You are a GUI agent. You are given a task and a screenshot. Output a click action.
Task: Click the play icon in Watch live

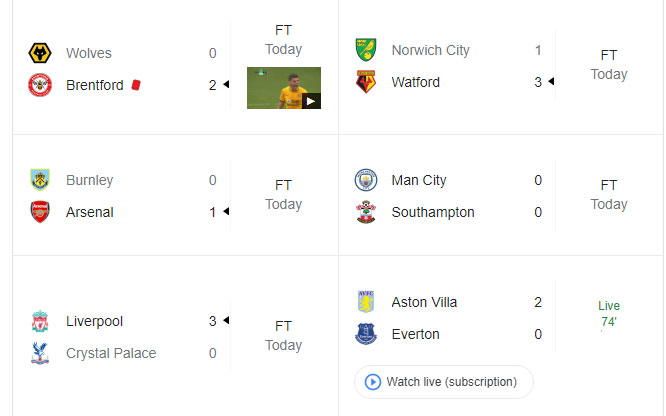tap(373, 382)
